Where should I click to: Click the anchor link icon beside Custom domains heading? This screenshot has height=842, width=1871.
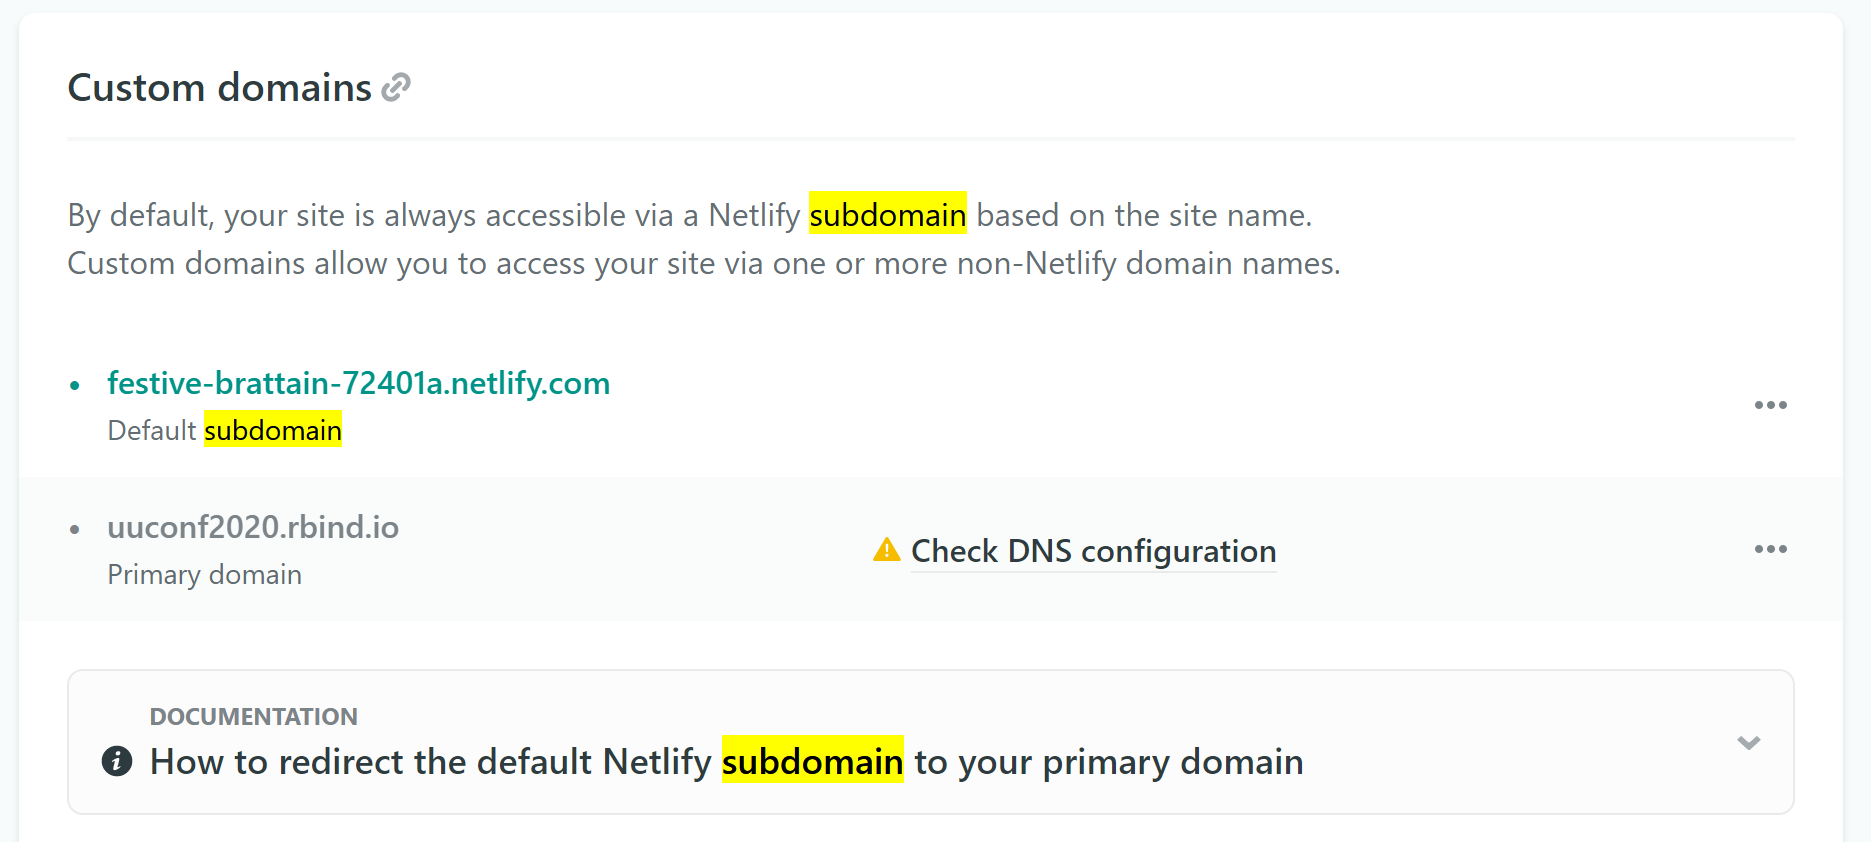pos(397,87)
